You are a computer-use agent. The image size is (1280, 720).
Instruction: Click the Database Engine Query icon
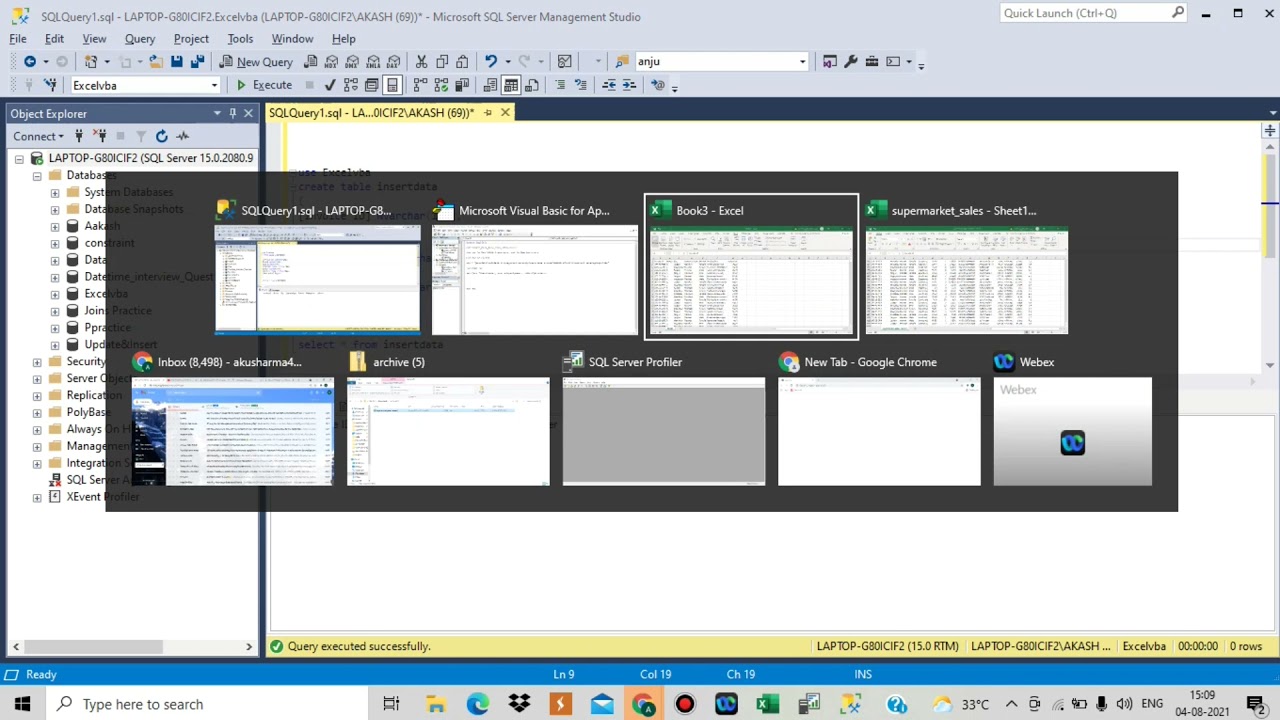pyautogui.click(x=310, y=62)
